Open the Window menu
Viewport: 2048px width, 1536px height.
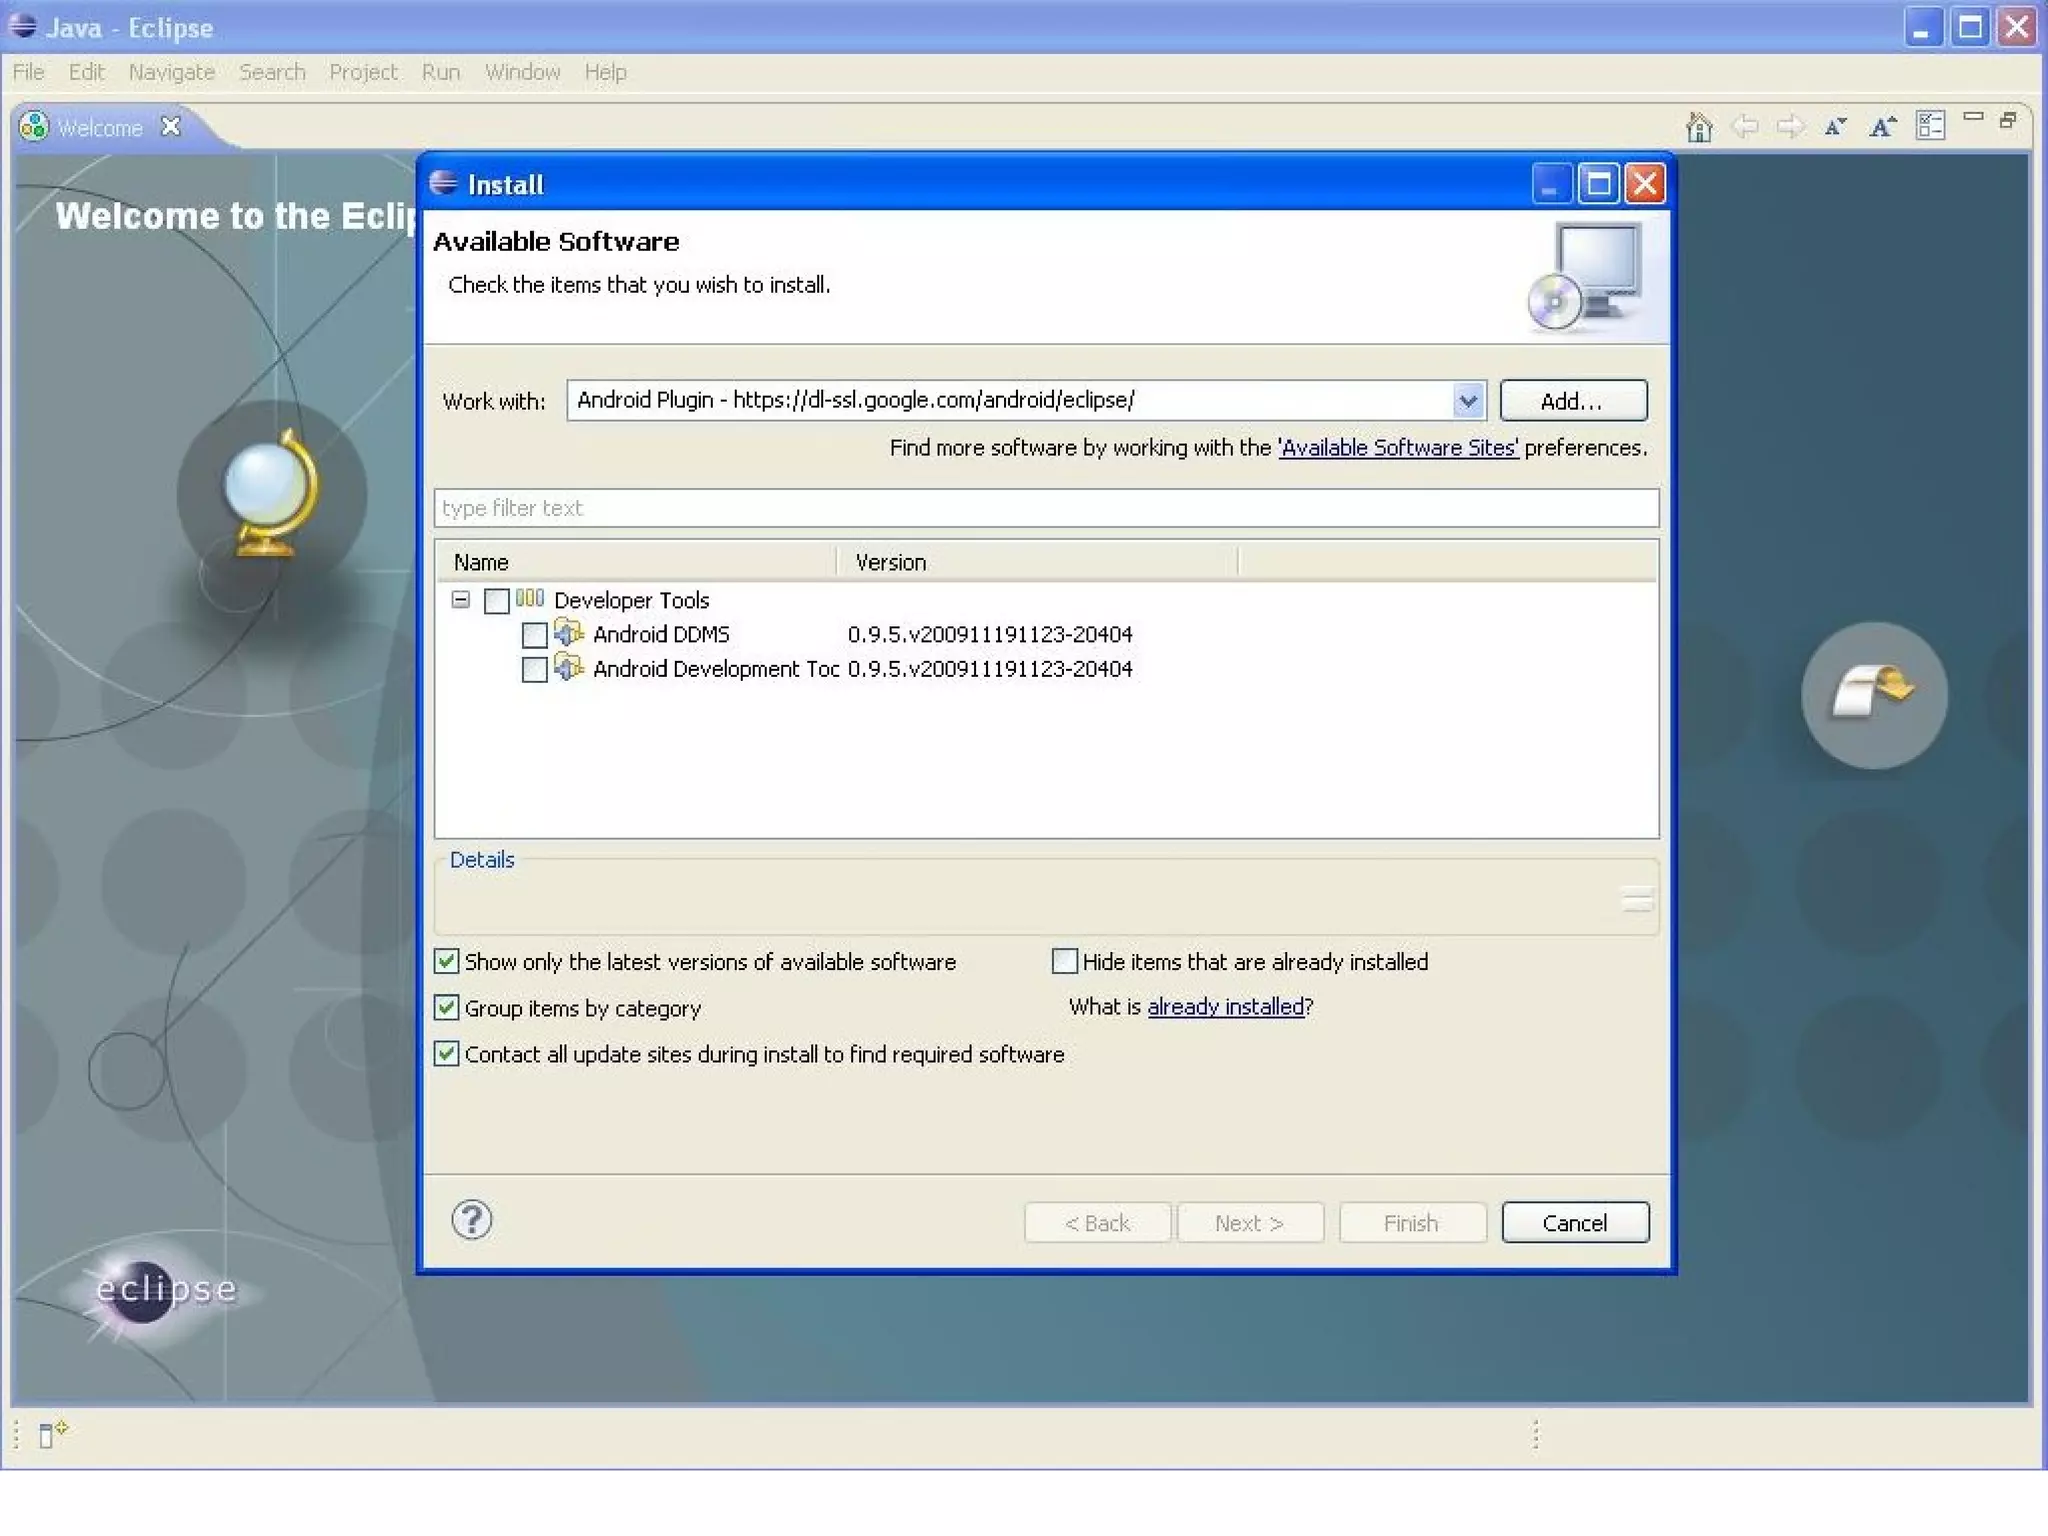522,72
